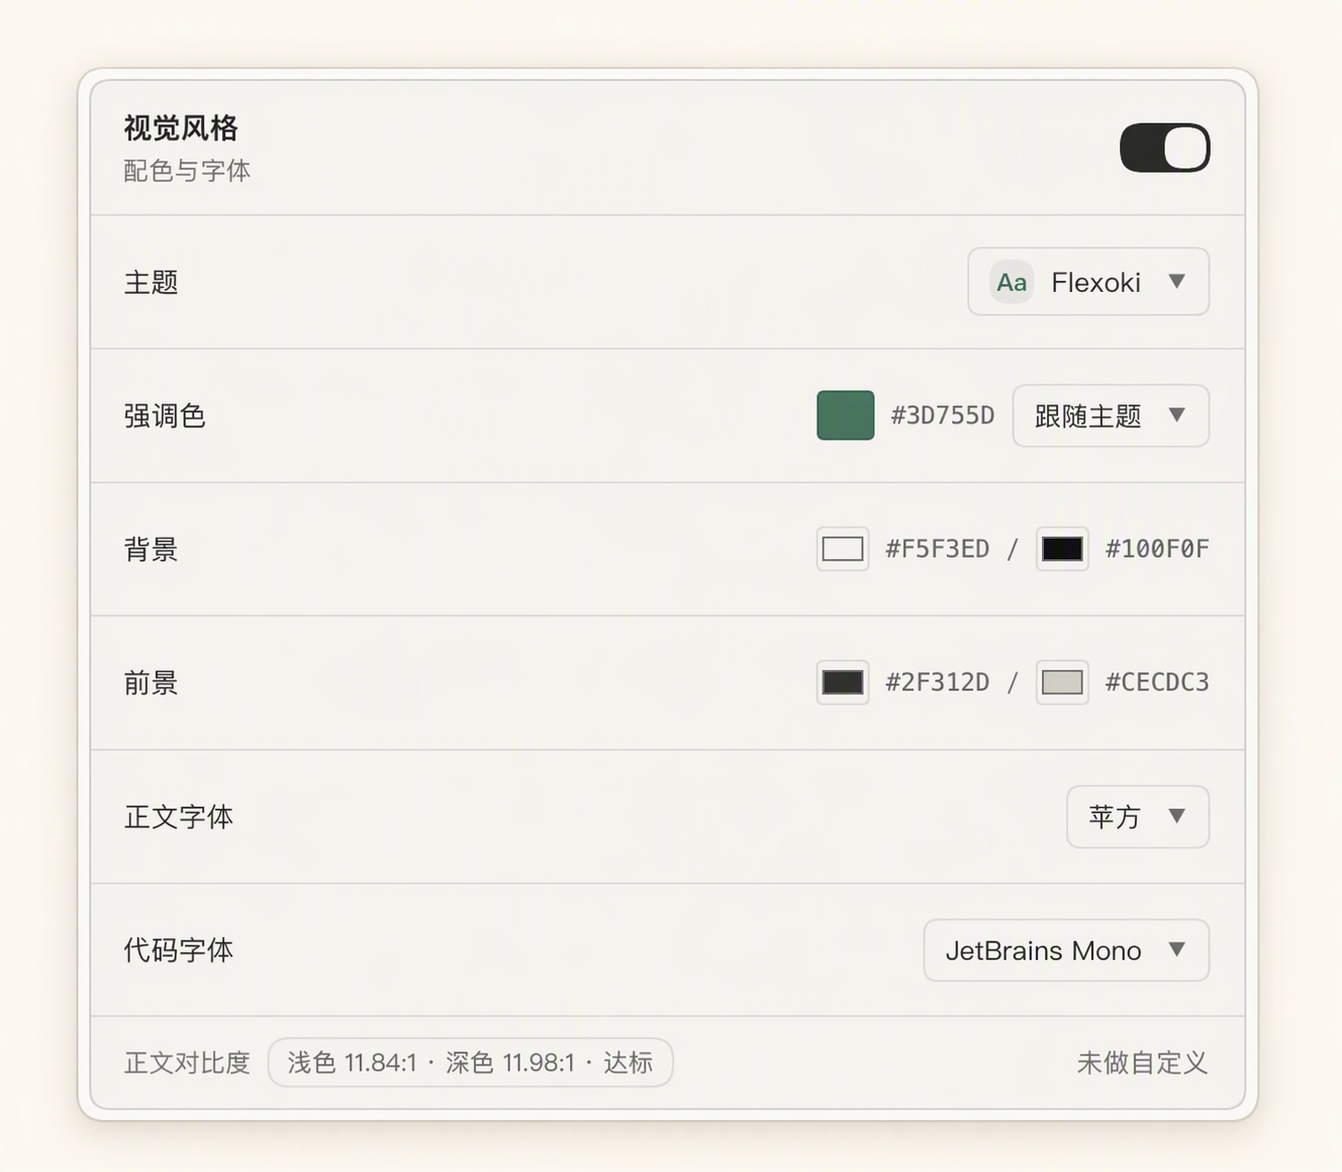Click the 配色与字体 subtitle

point(187,171)
